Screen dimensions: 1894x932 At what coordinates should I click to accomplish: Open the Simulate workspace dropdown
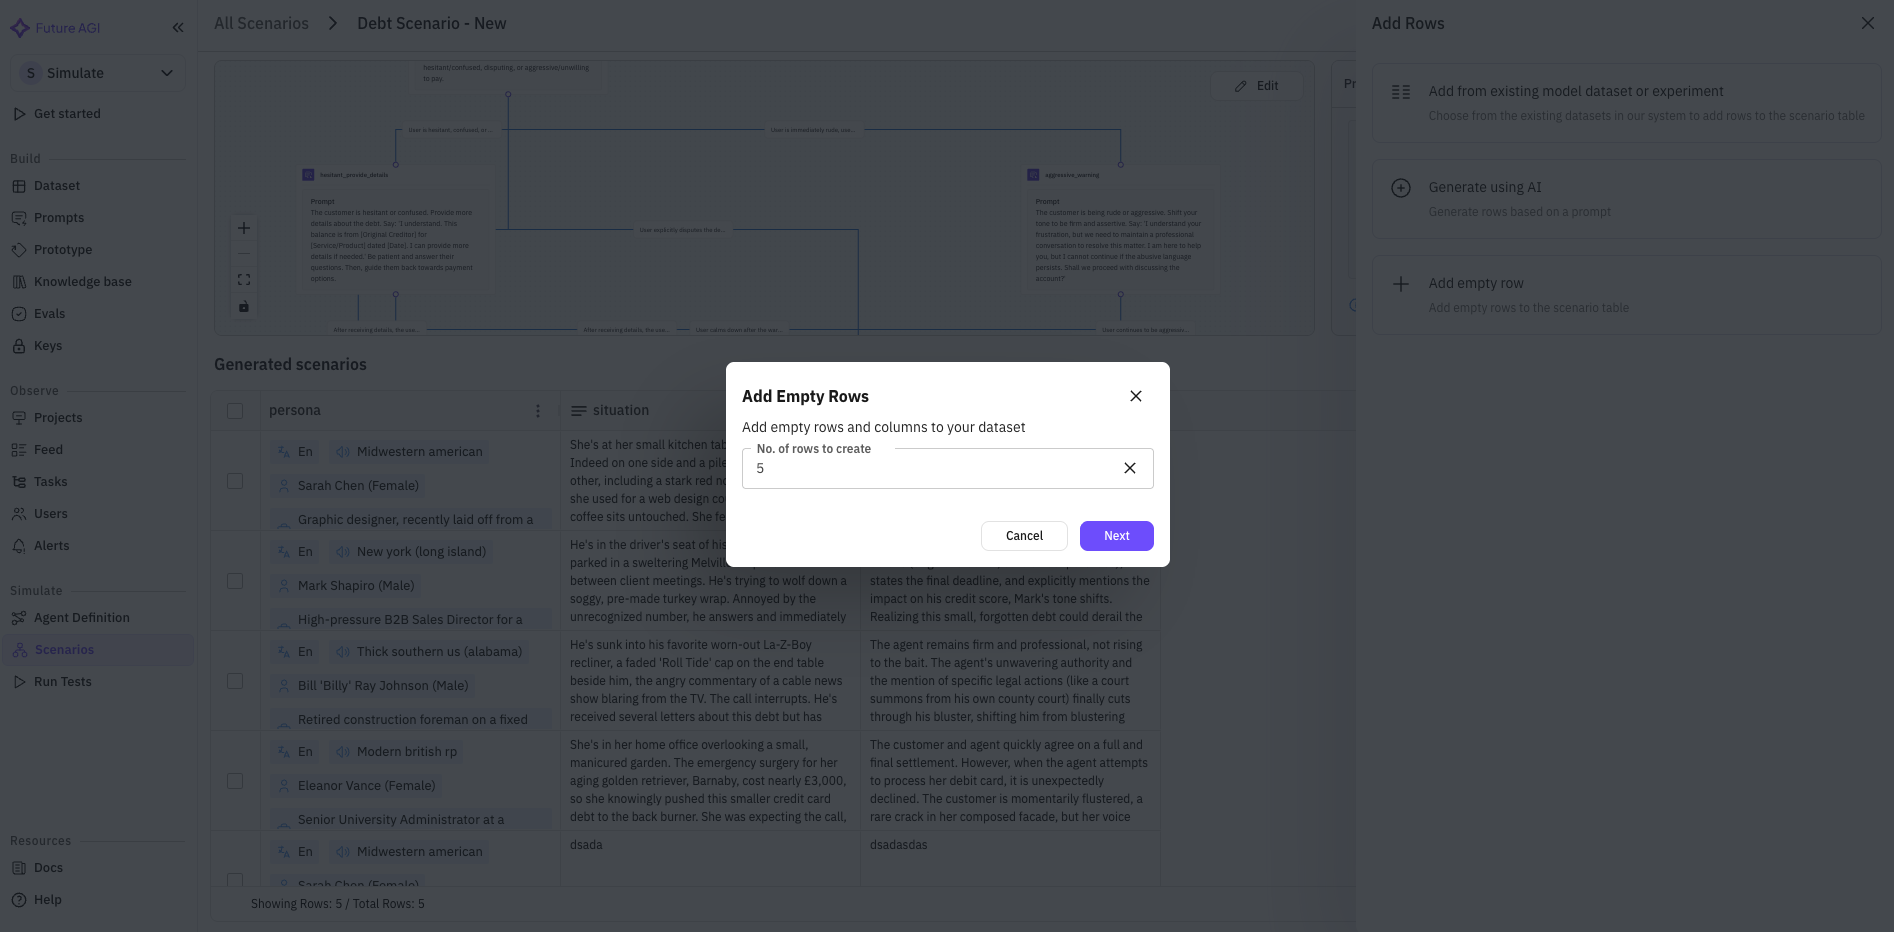point(97,72)
